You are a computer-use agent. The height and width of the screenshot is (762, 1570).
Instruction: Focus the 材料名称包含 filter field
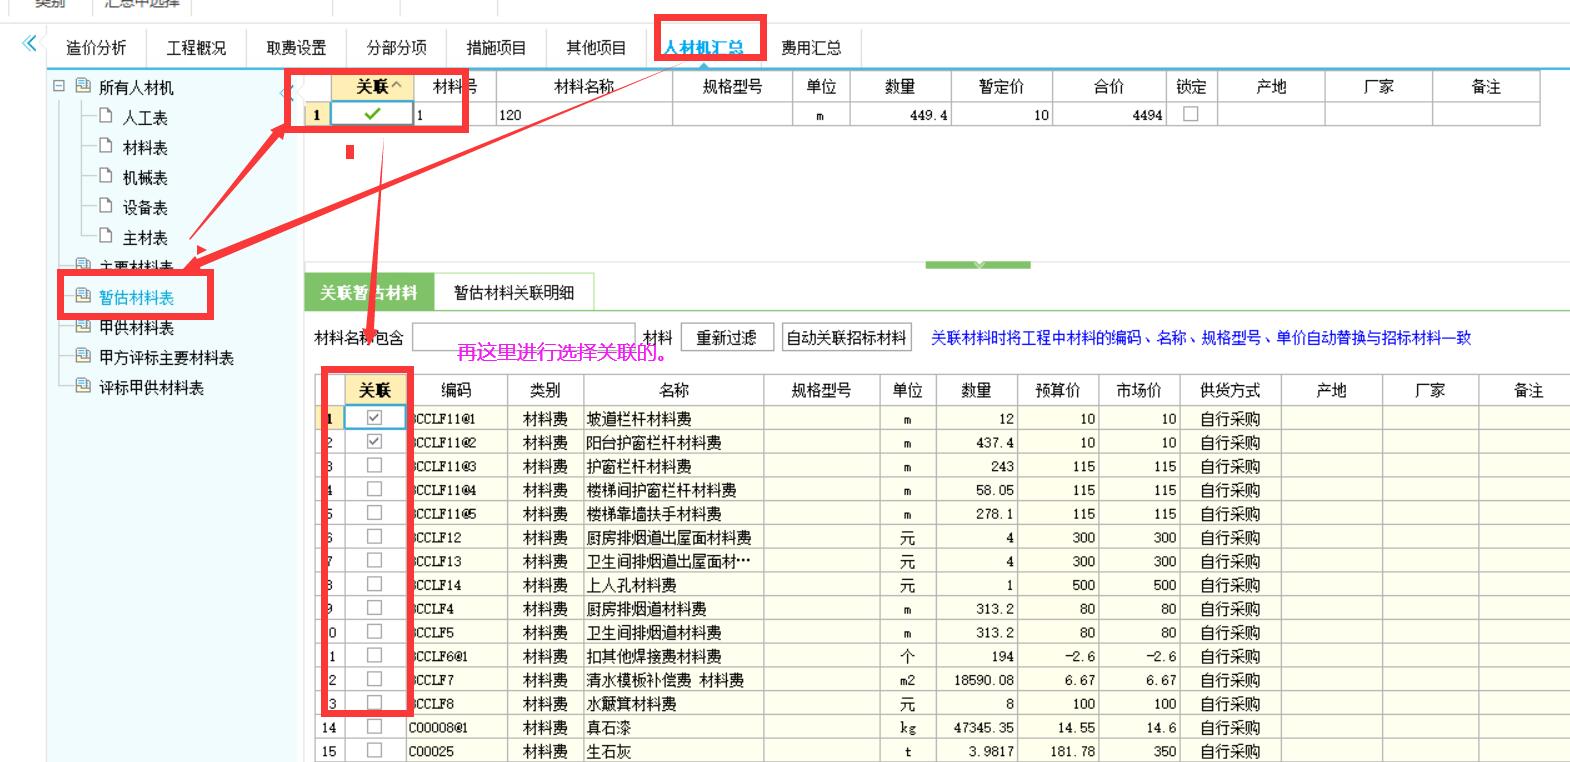coord(523,337)
